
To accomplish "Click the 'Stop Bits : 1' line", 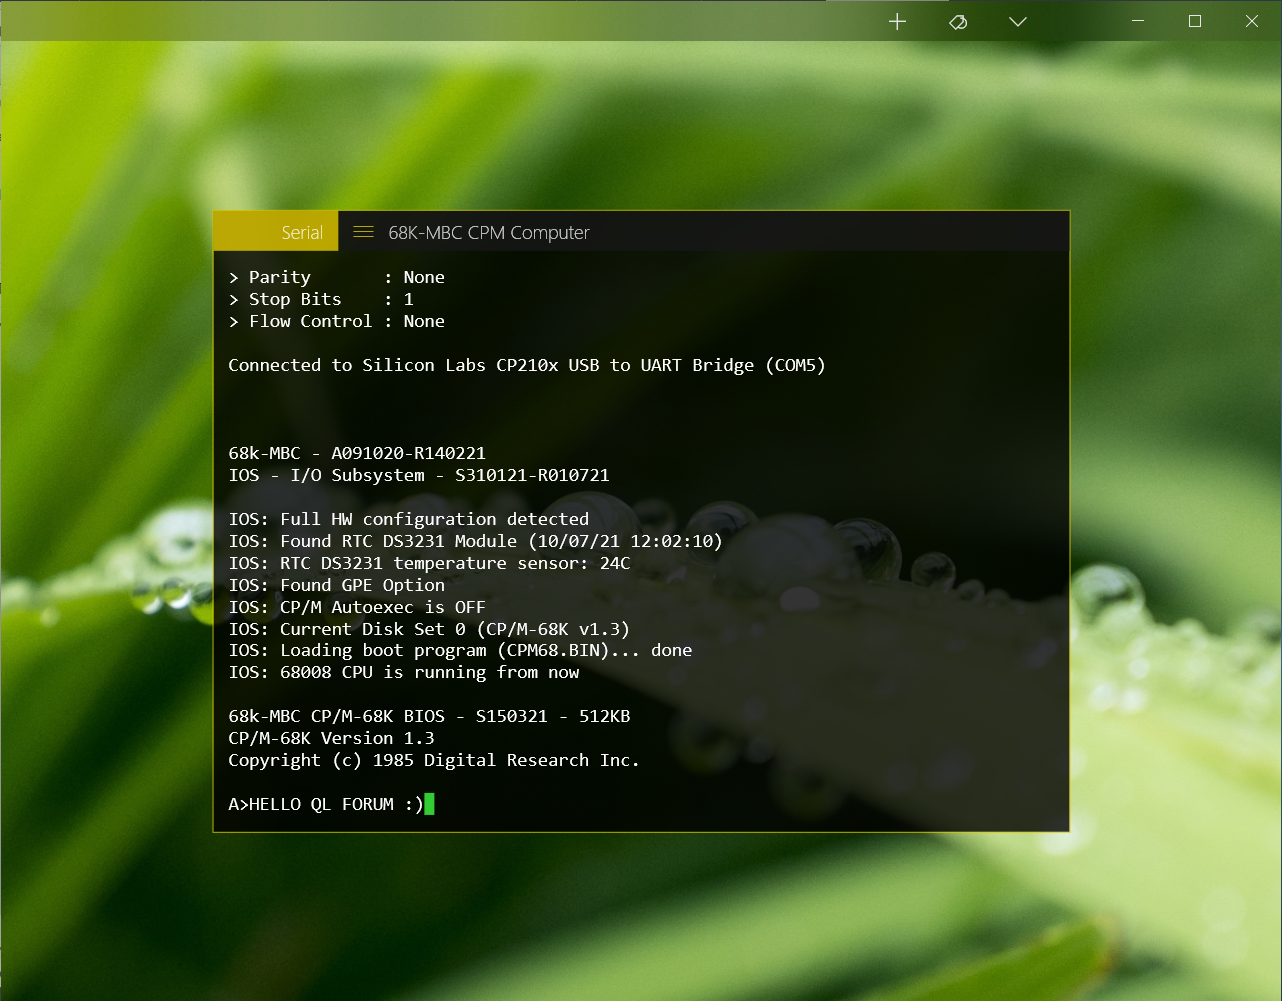I will pyautogui.click(x=321, y=299).
